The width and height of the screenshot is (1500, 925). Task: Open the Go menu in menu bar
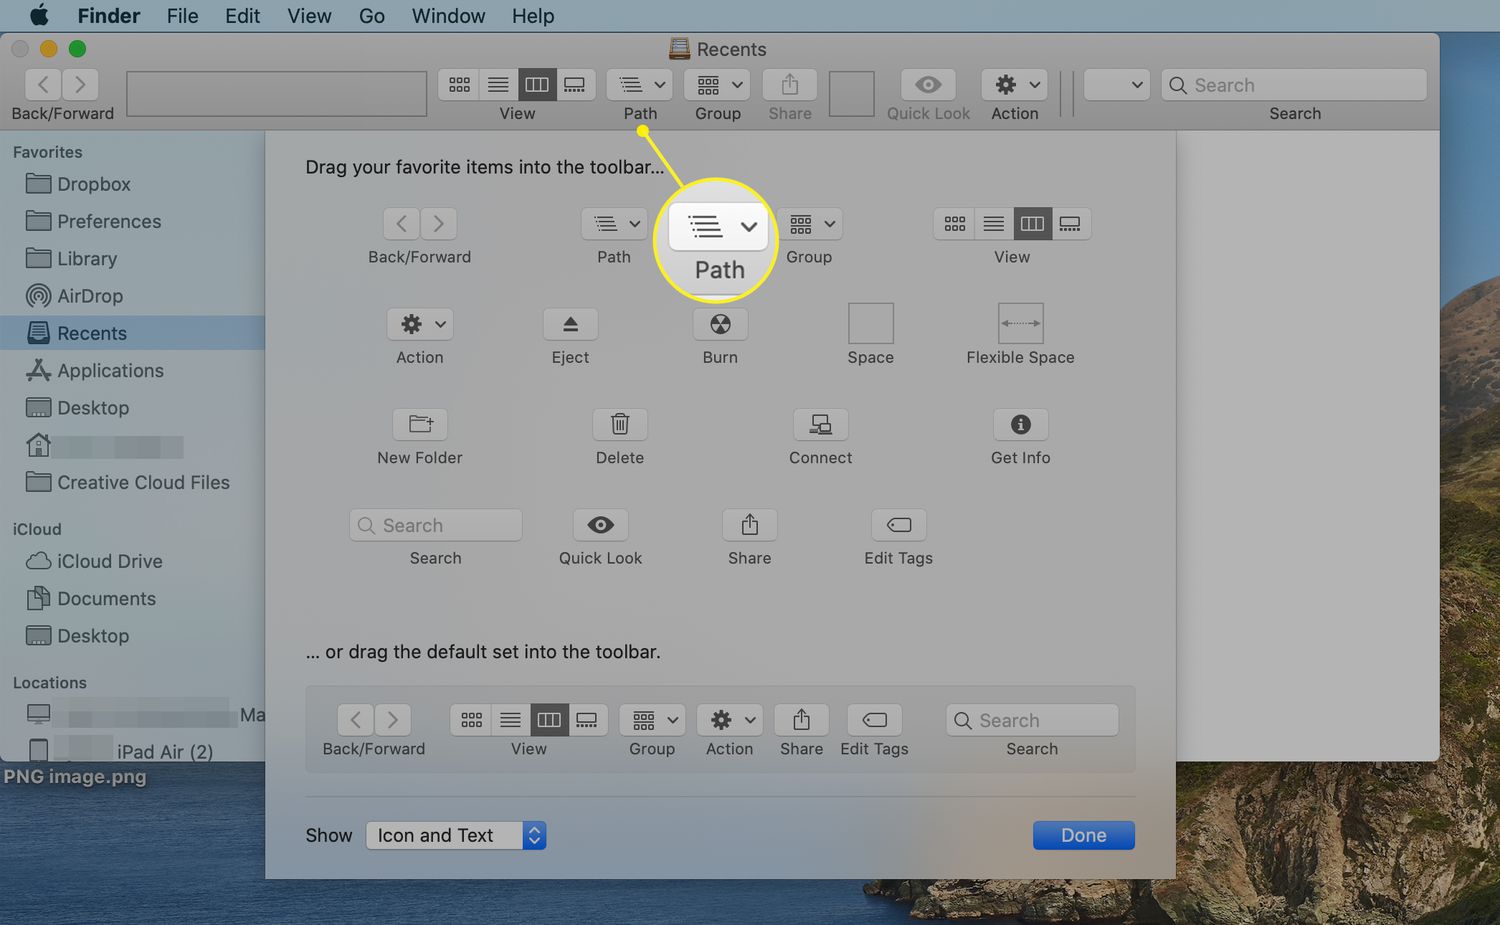(372, 16)
